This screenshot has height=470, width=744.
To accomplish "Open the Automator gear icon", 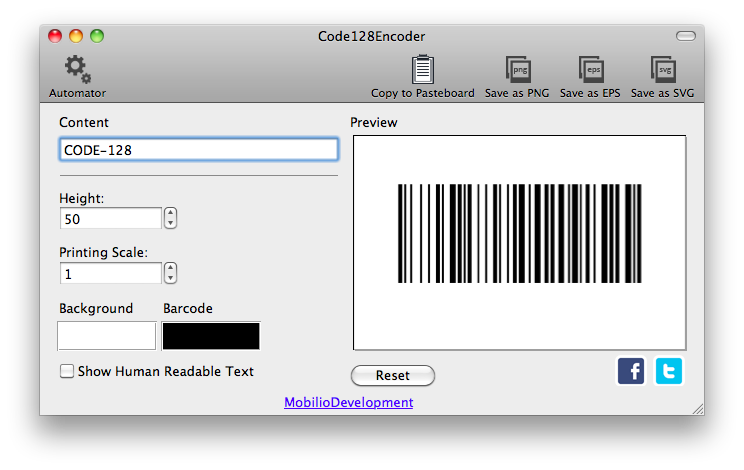I will point(78,70).
